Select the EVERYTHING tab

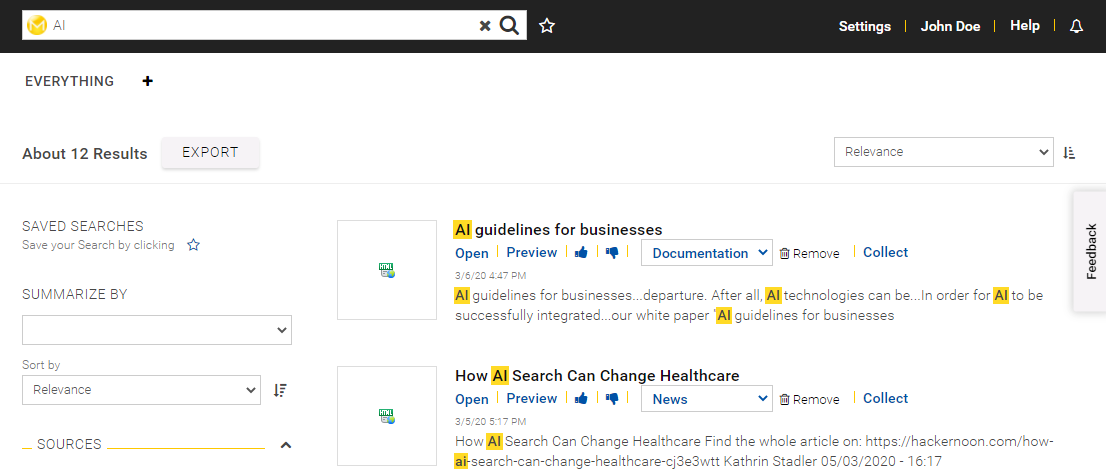pos(69,81)
